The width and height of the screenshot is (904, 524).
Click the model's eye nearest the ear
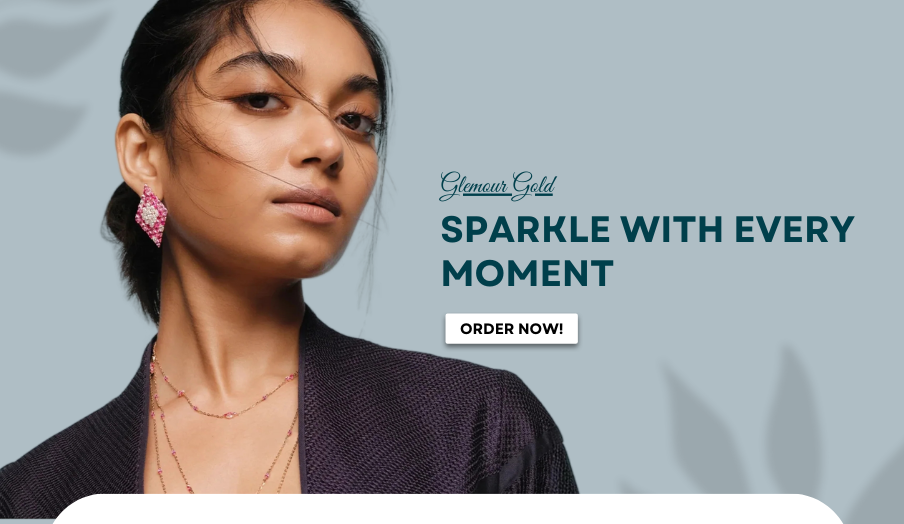click(x=258, y=101)
